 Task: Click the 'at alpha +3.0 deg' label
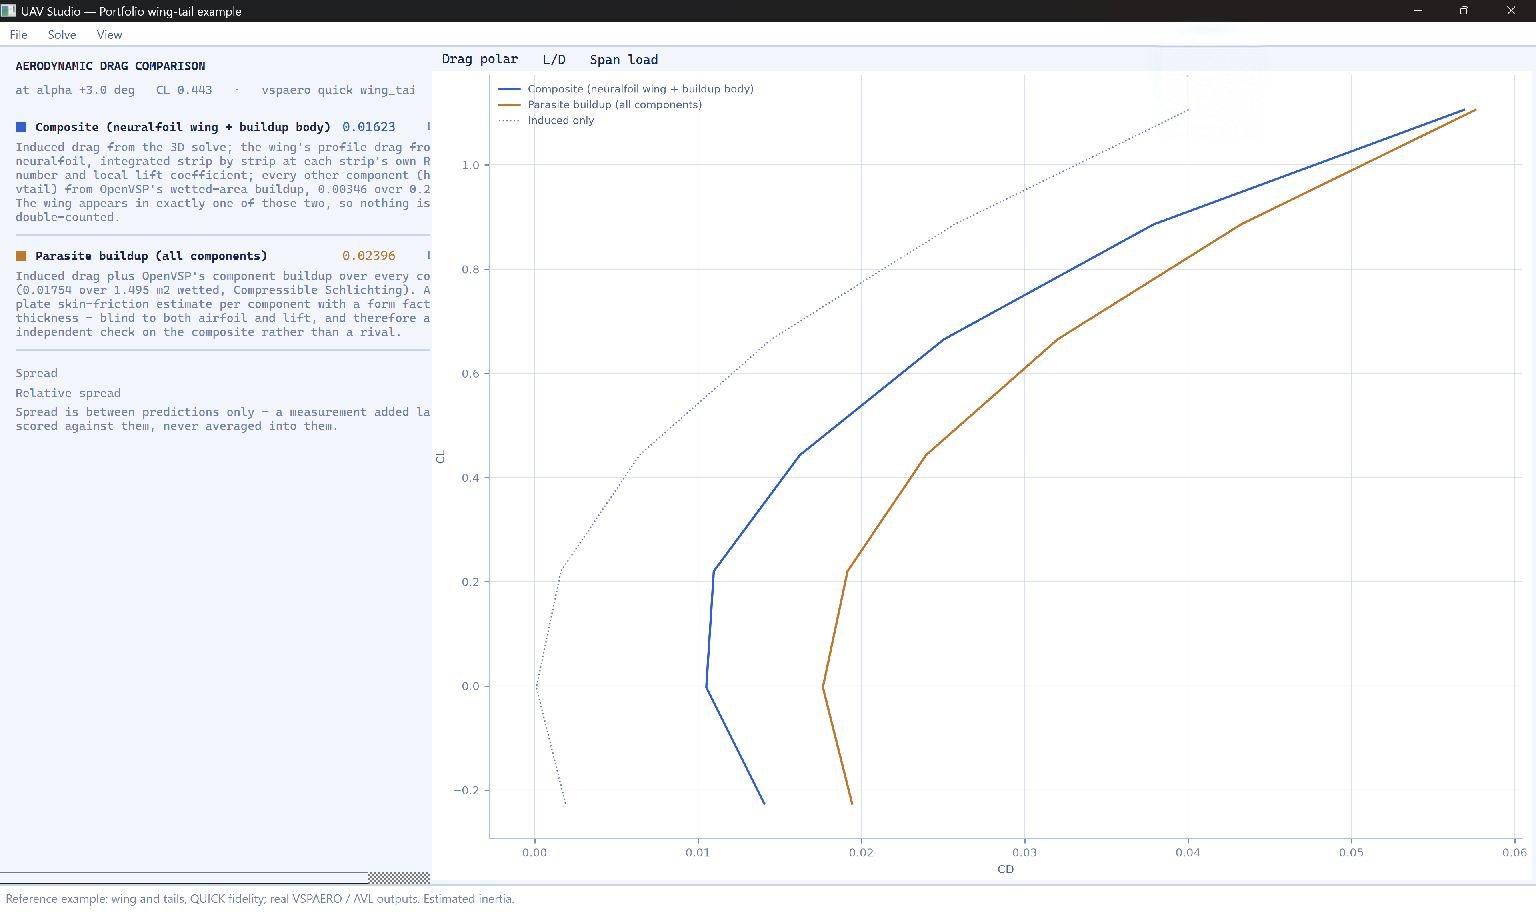(x=75, y=90)
